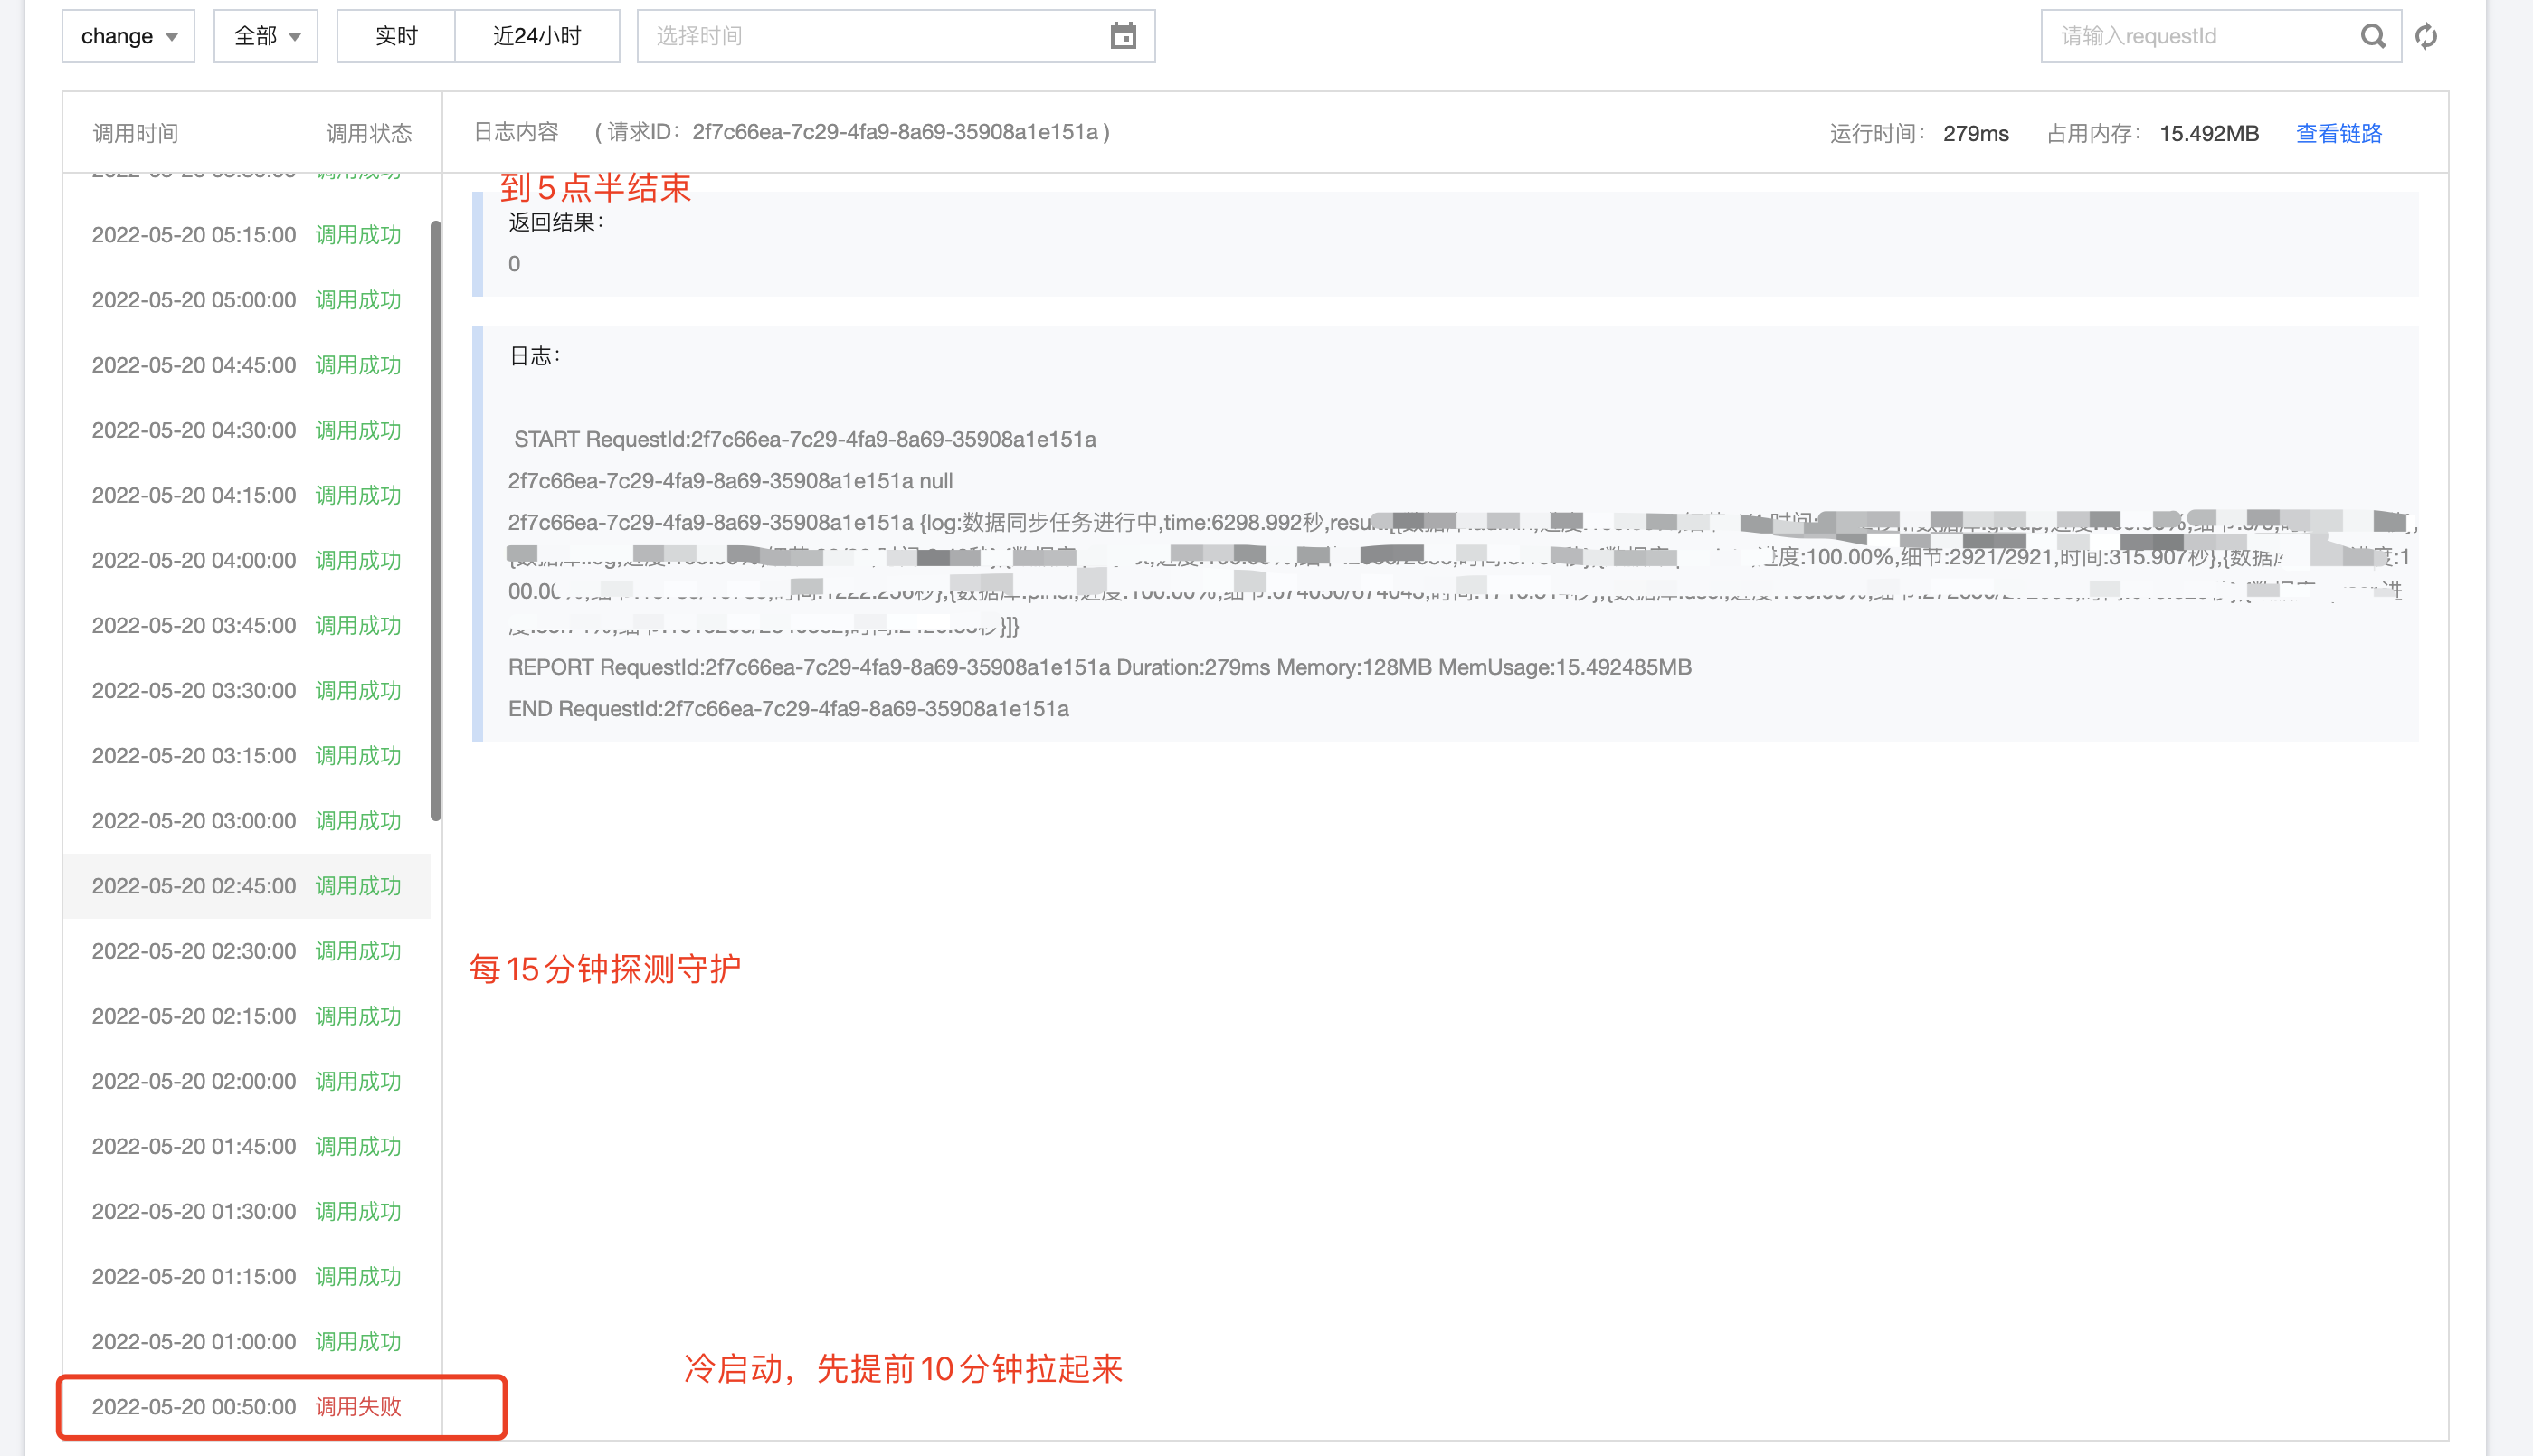Click the 调用状态 column header
Screen dimensions: 2533x1456
pyautogui.click(x=369, y=133)
